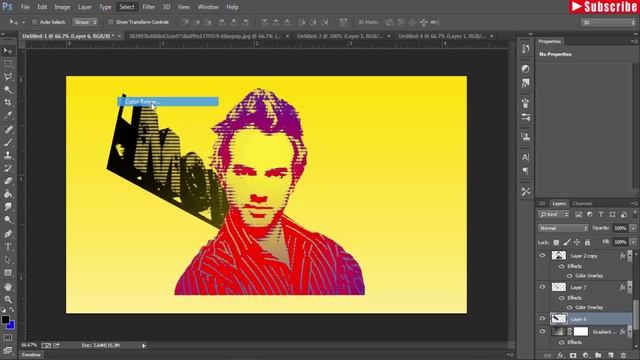The image size is (640, 360).
Task: Open the History panel icon
Action: (x=525, y=49)
